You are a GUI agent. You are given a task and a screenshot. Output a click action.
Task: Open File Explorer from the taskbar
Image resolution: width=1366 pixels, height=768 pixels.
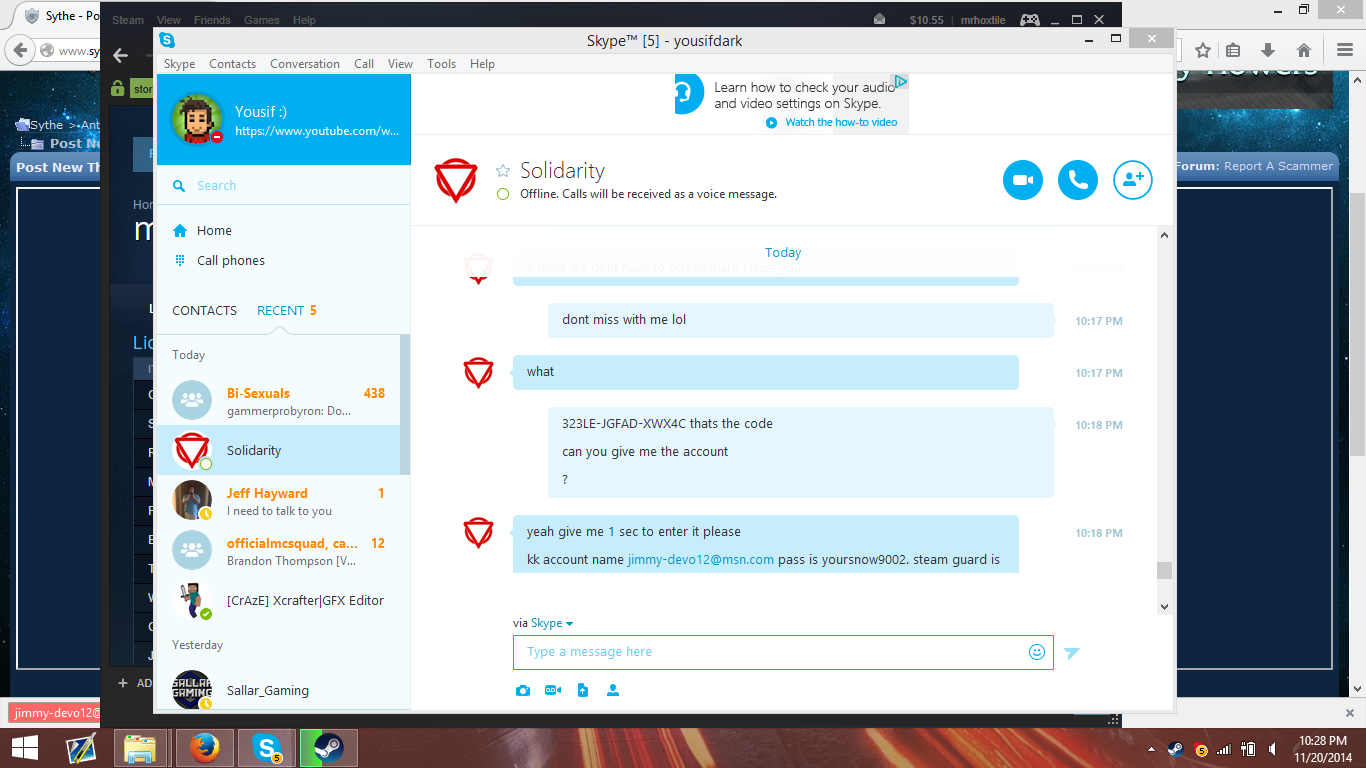[141, 747]
